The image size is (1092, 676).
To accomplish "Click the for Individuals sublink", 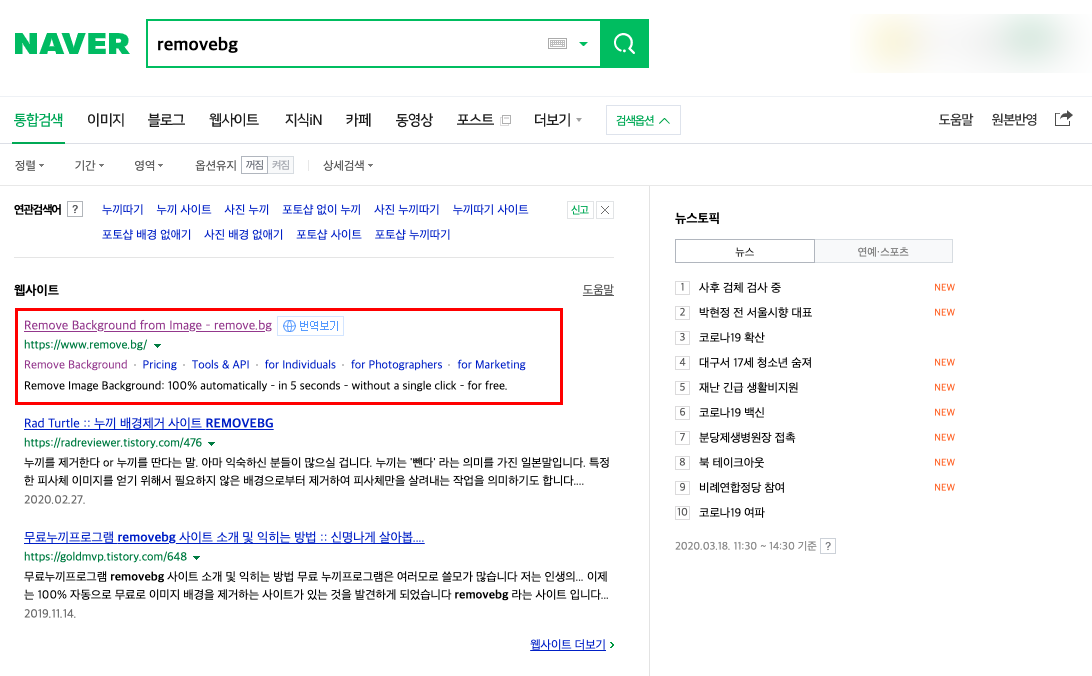I will click(300, 364).
